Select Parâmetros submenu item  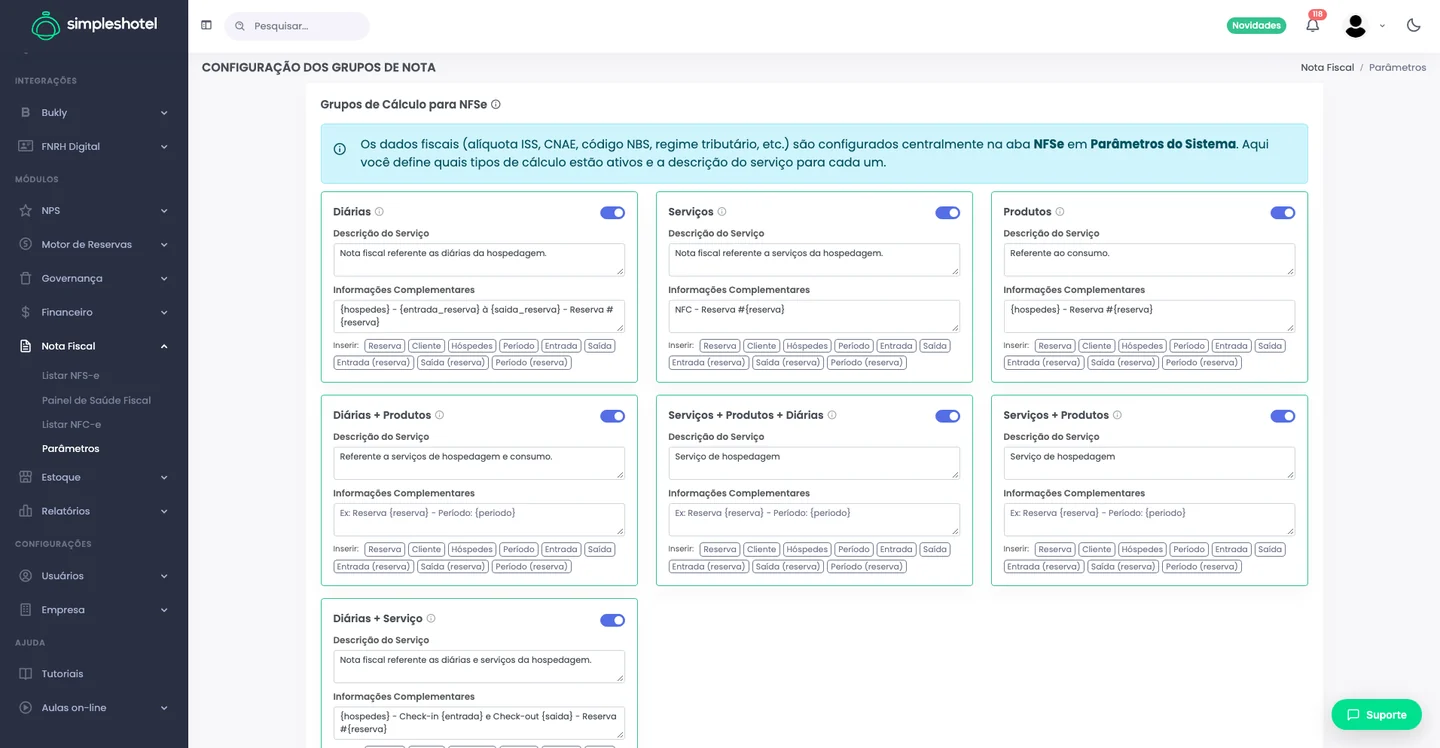tap(70, 449)
